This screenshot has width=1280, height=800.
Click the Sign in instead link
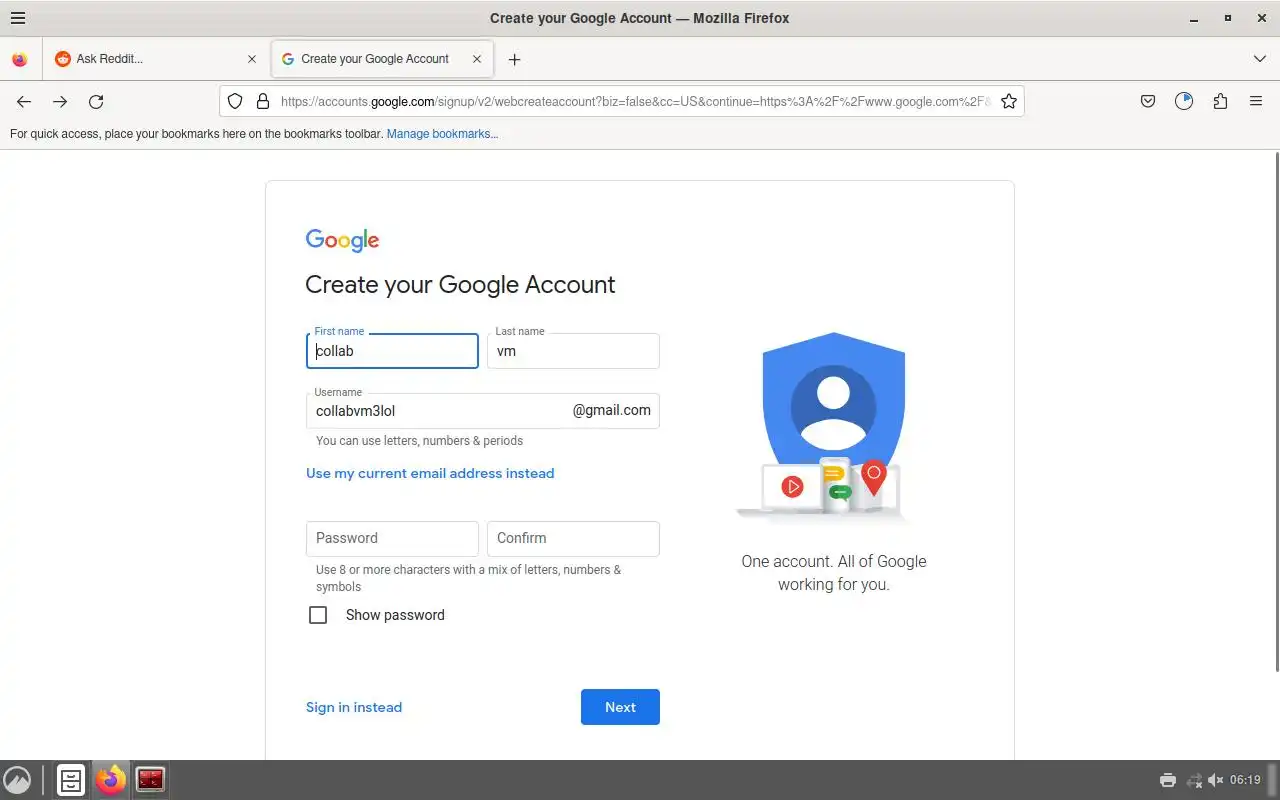pos(354,707)
